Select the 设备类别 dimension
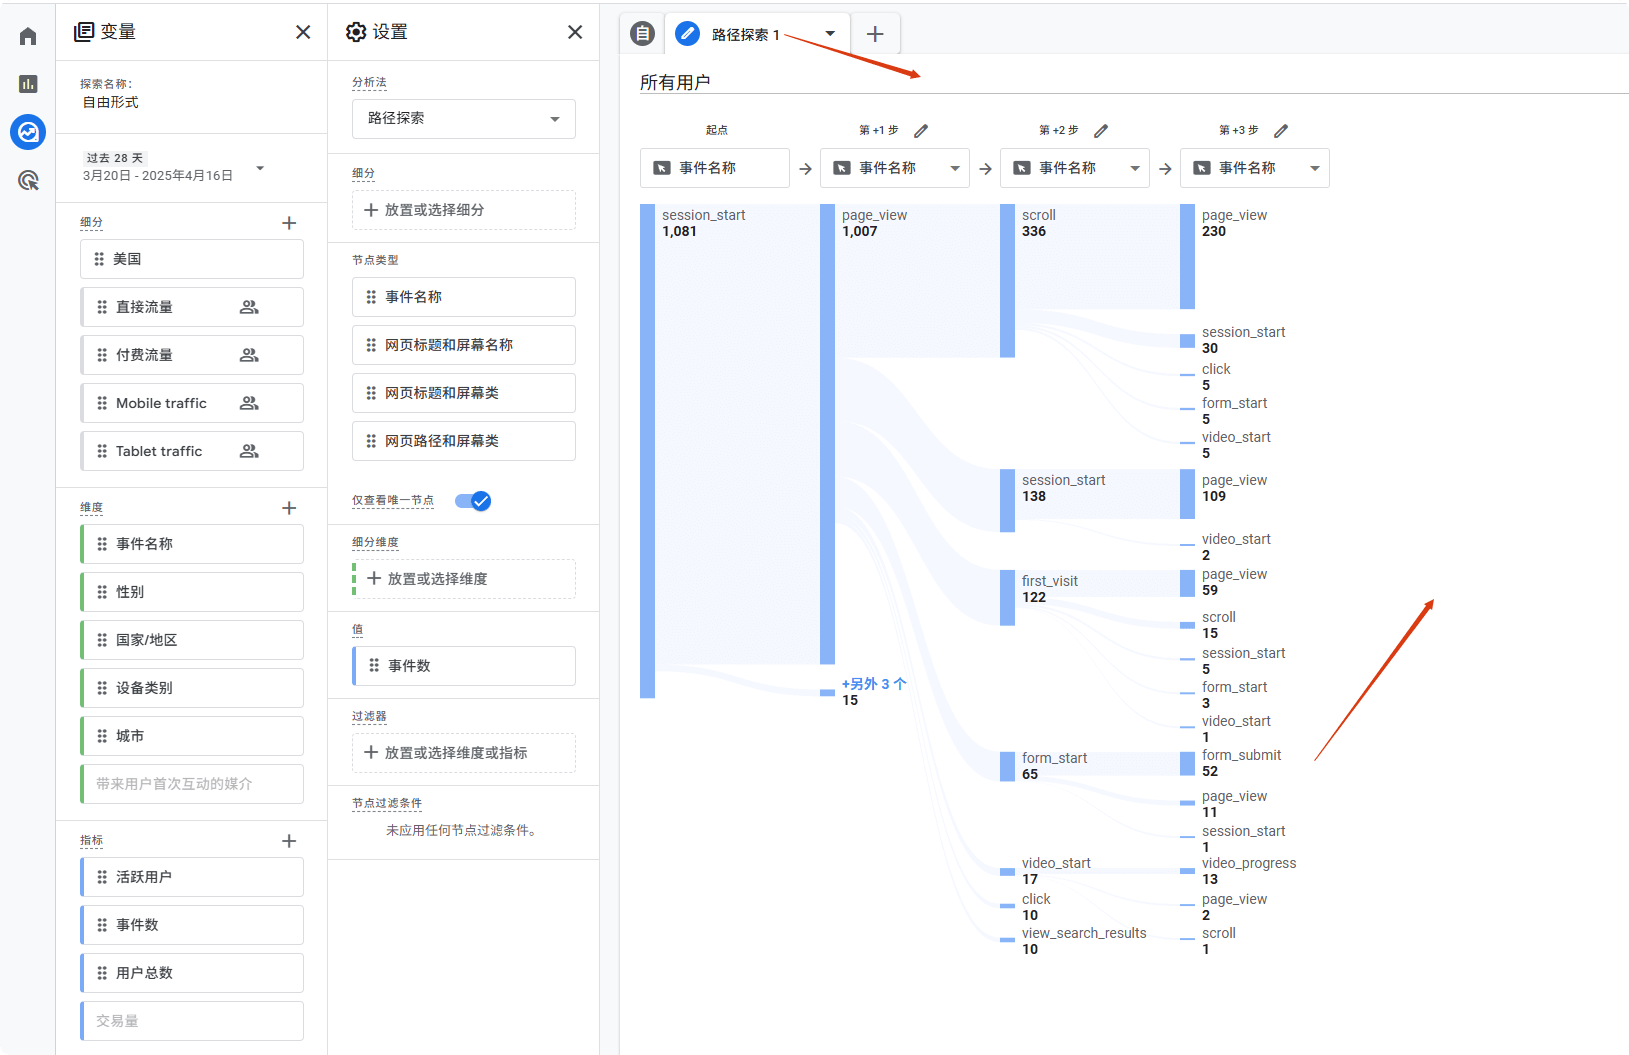 pos(192,688)
